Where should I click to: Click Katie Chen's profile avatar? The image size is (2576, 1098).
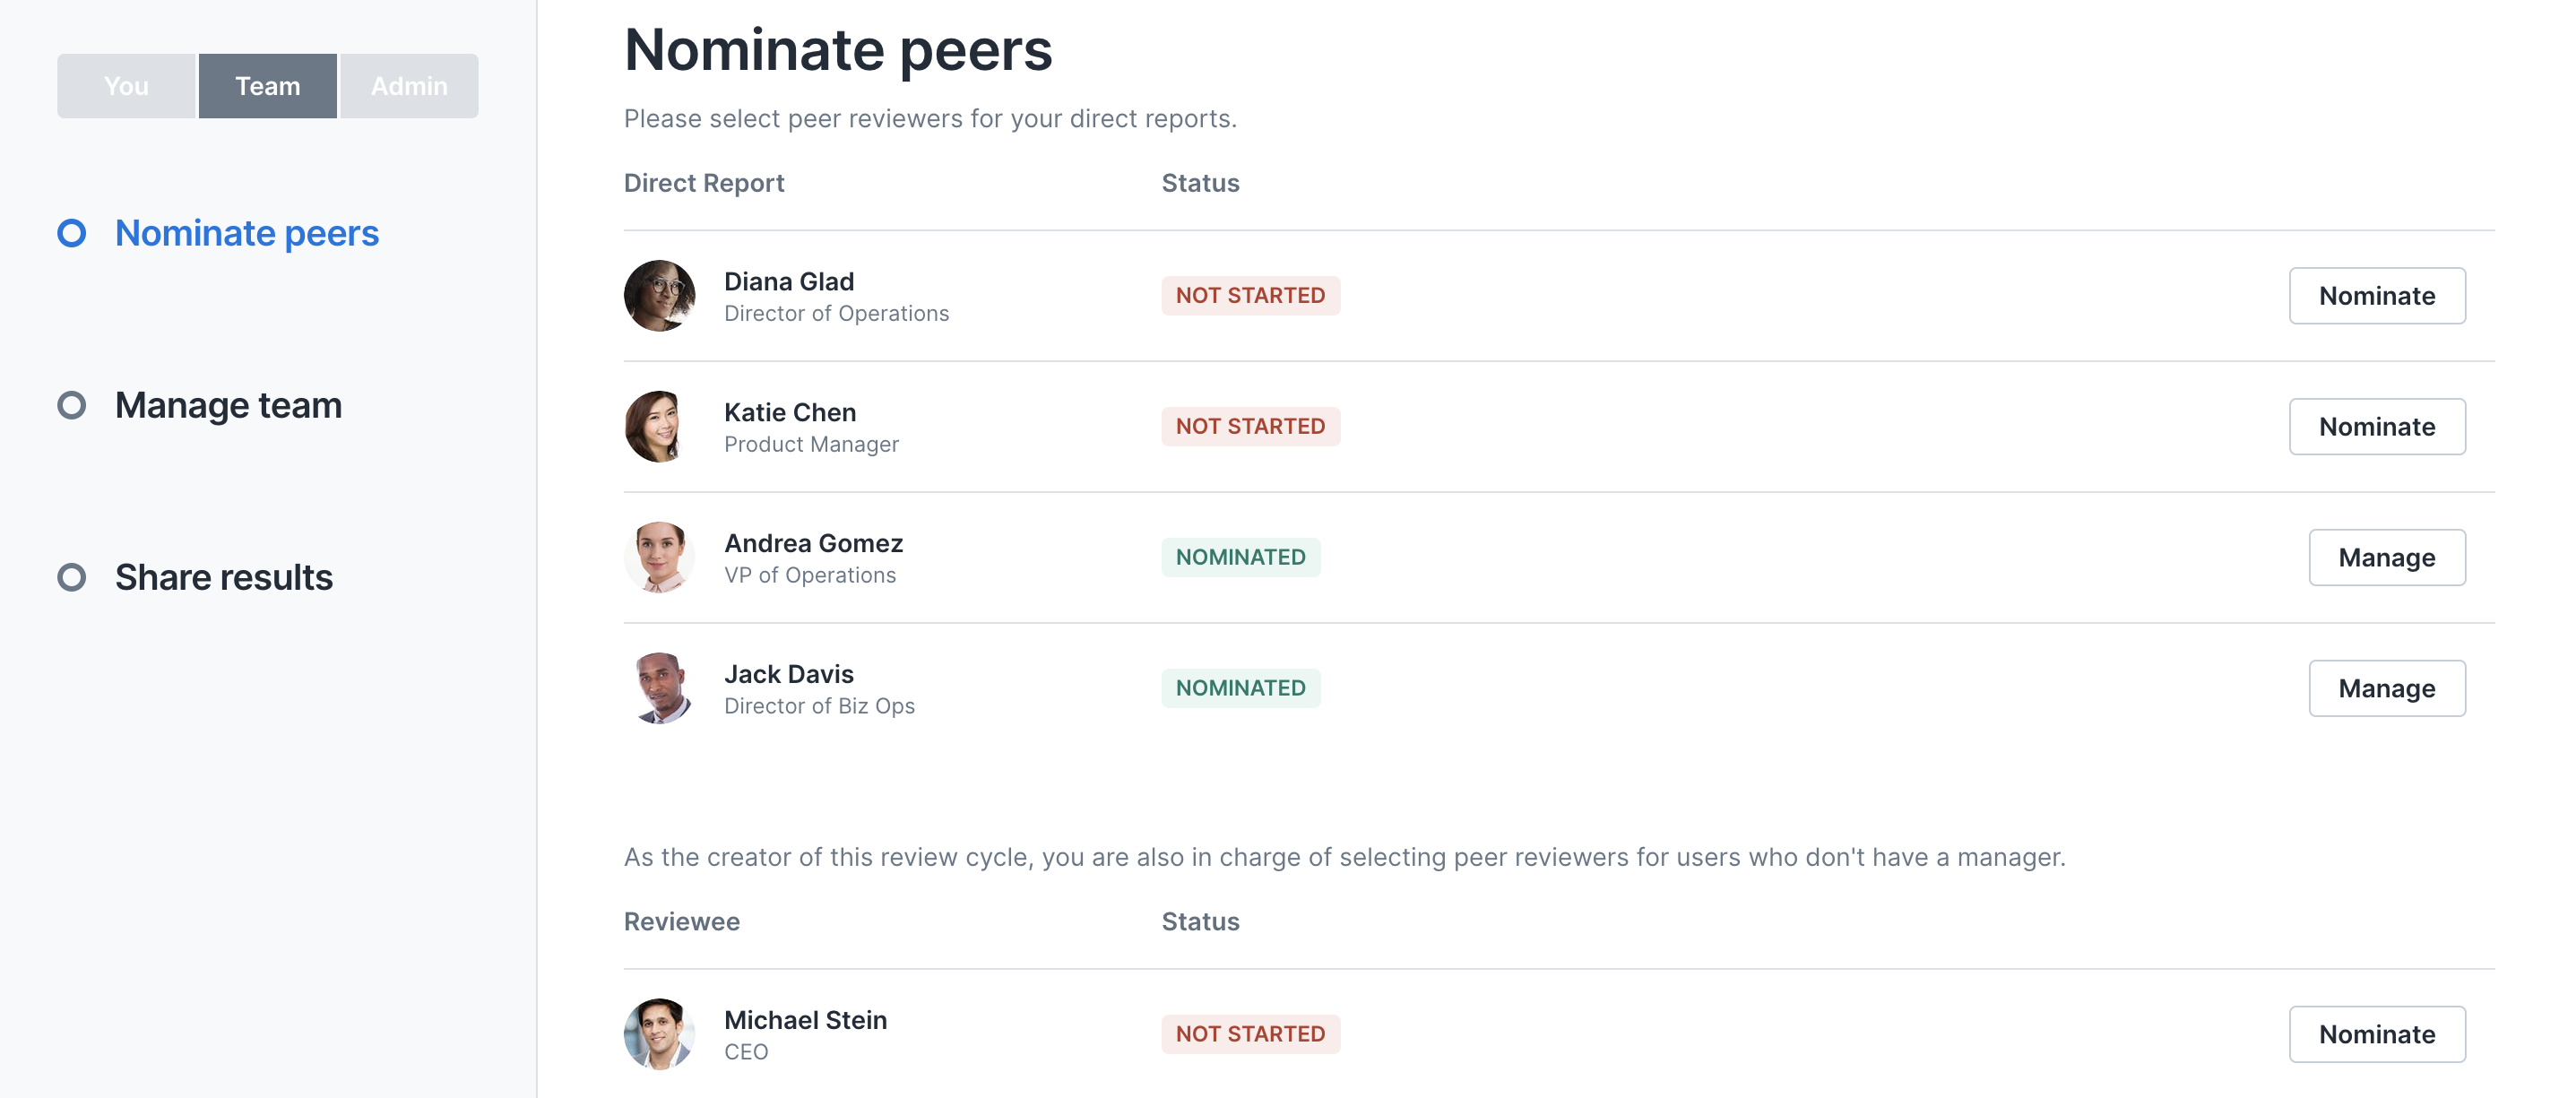(x=659, y=427)
